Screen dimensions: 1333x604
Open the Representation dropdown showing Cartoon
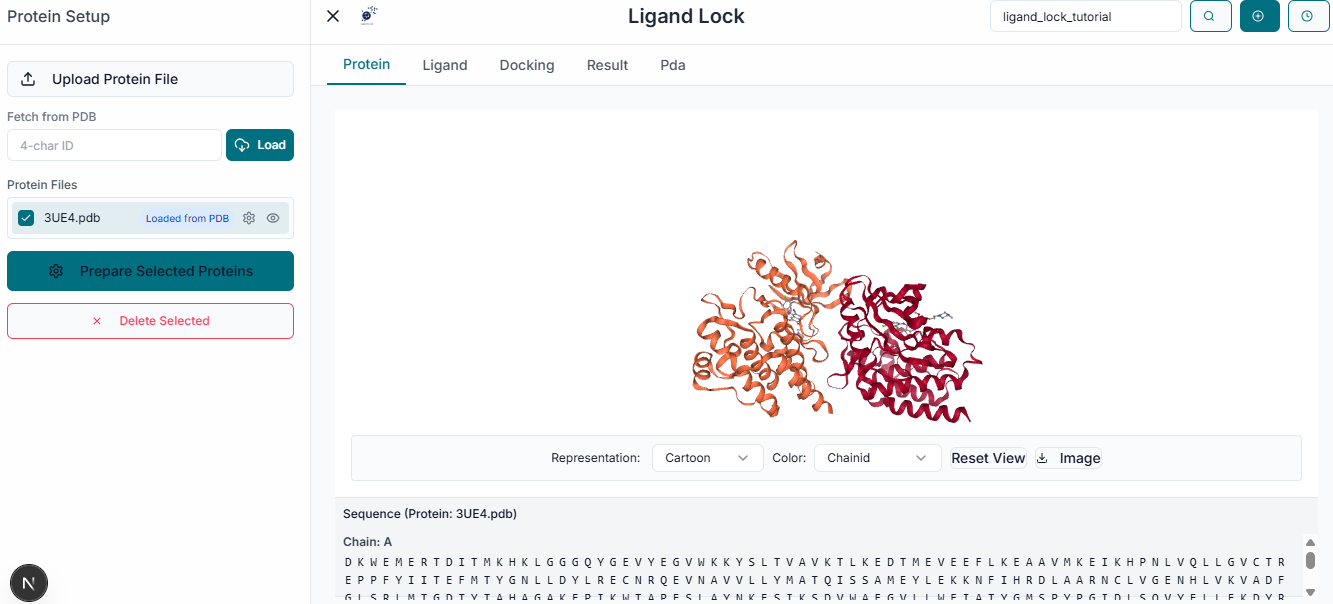coord(707,458)
